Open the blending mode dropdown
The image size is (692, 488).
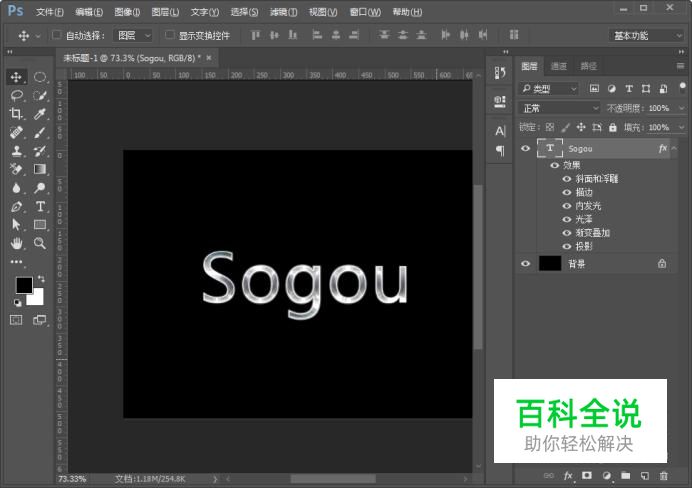pyautogui.click(x=559, y=108)
